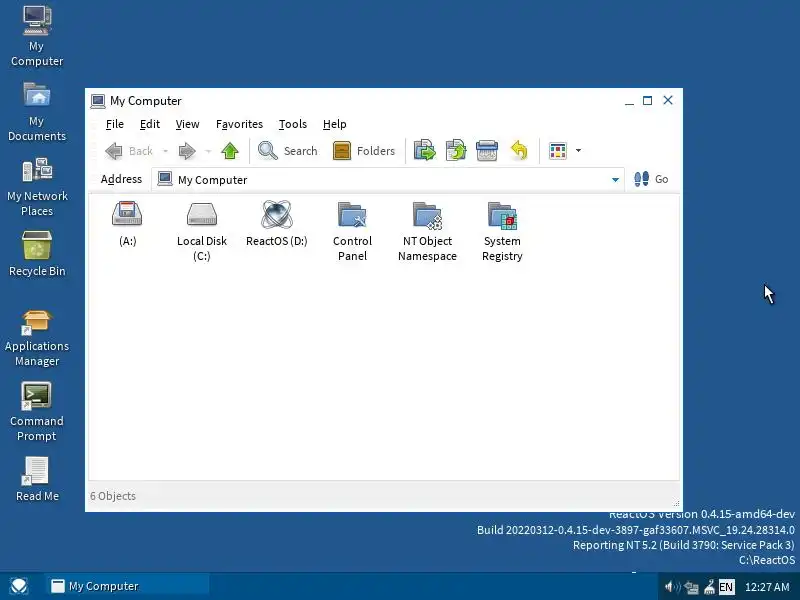Click My Computer taskbar button

128,586
